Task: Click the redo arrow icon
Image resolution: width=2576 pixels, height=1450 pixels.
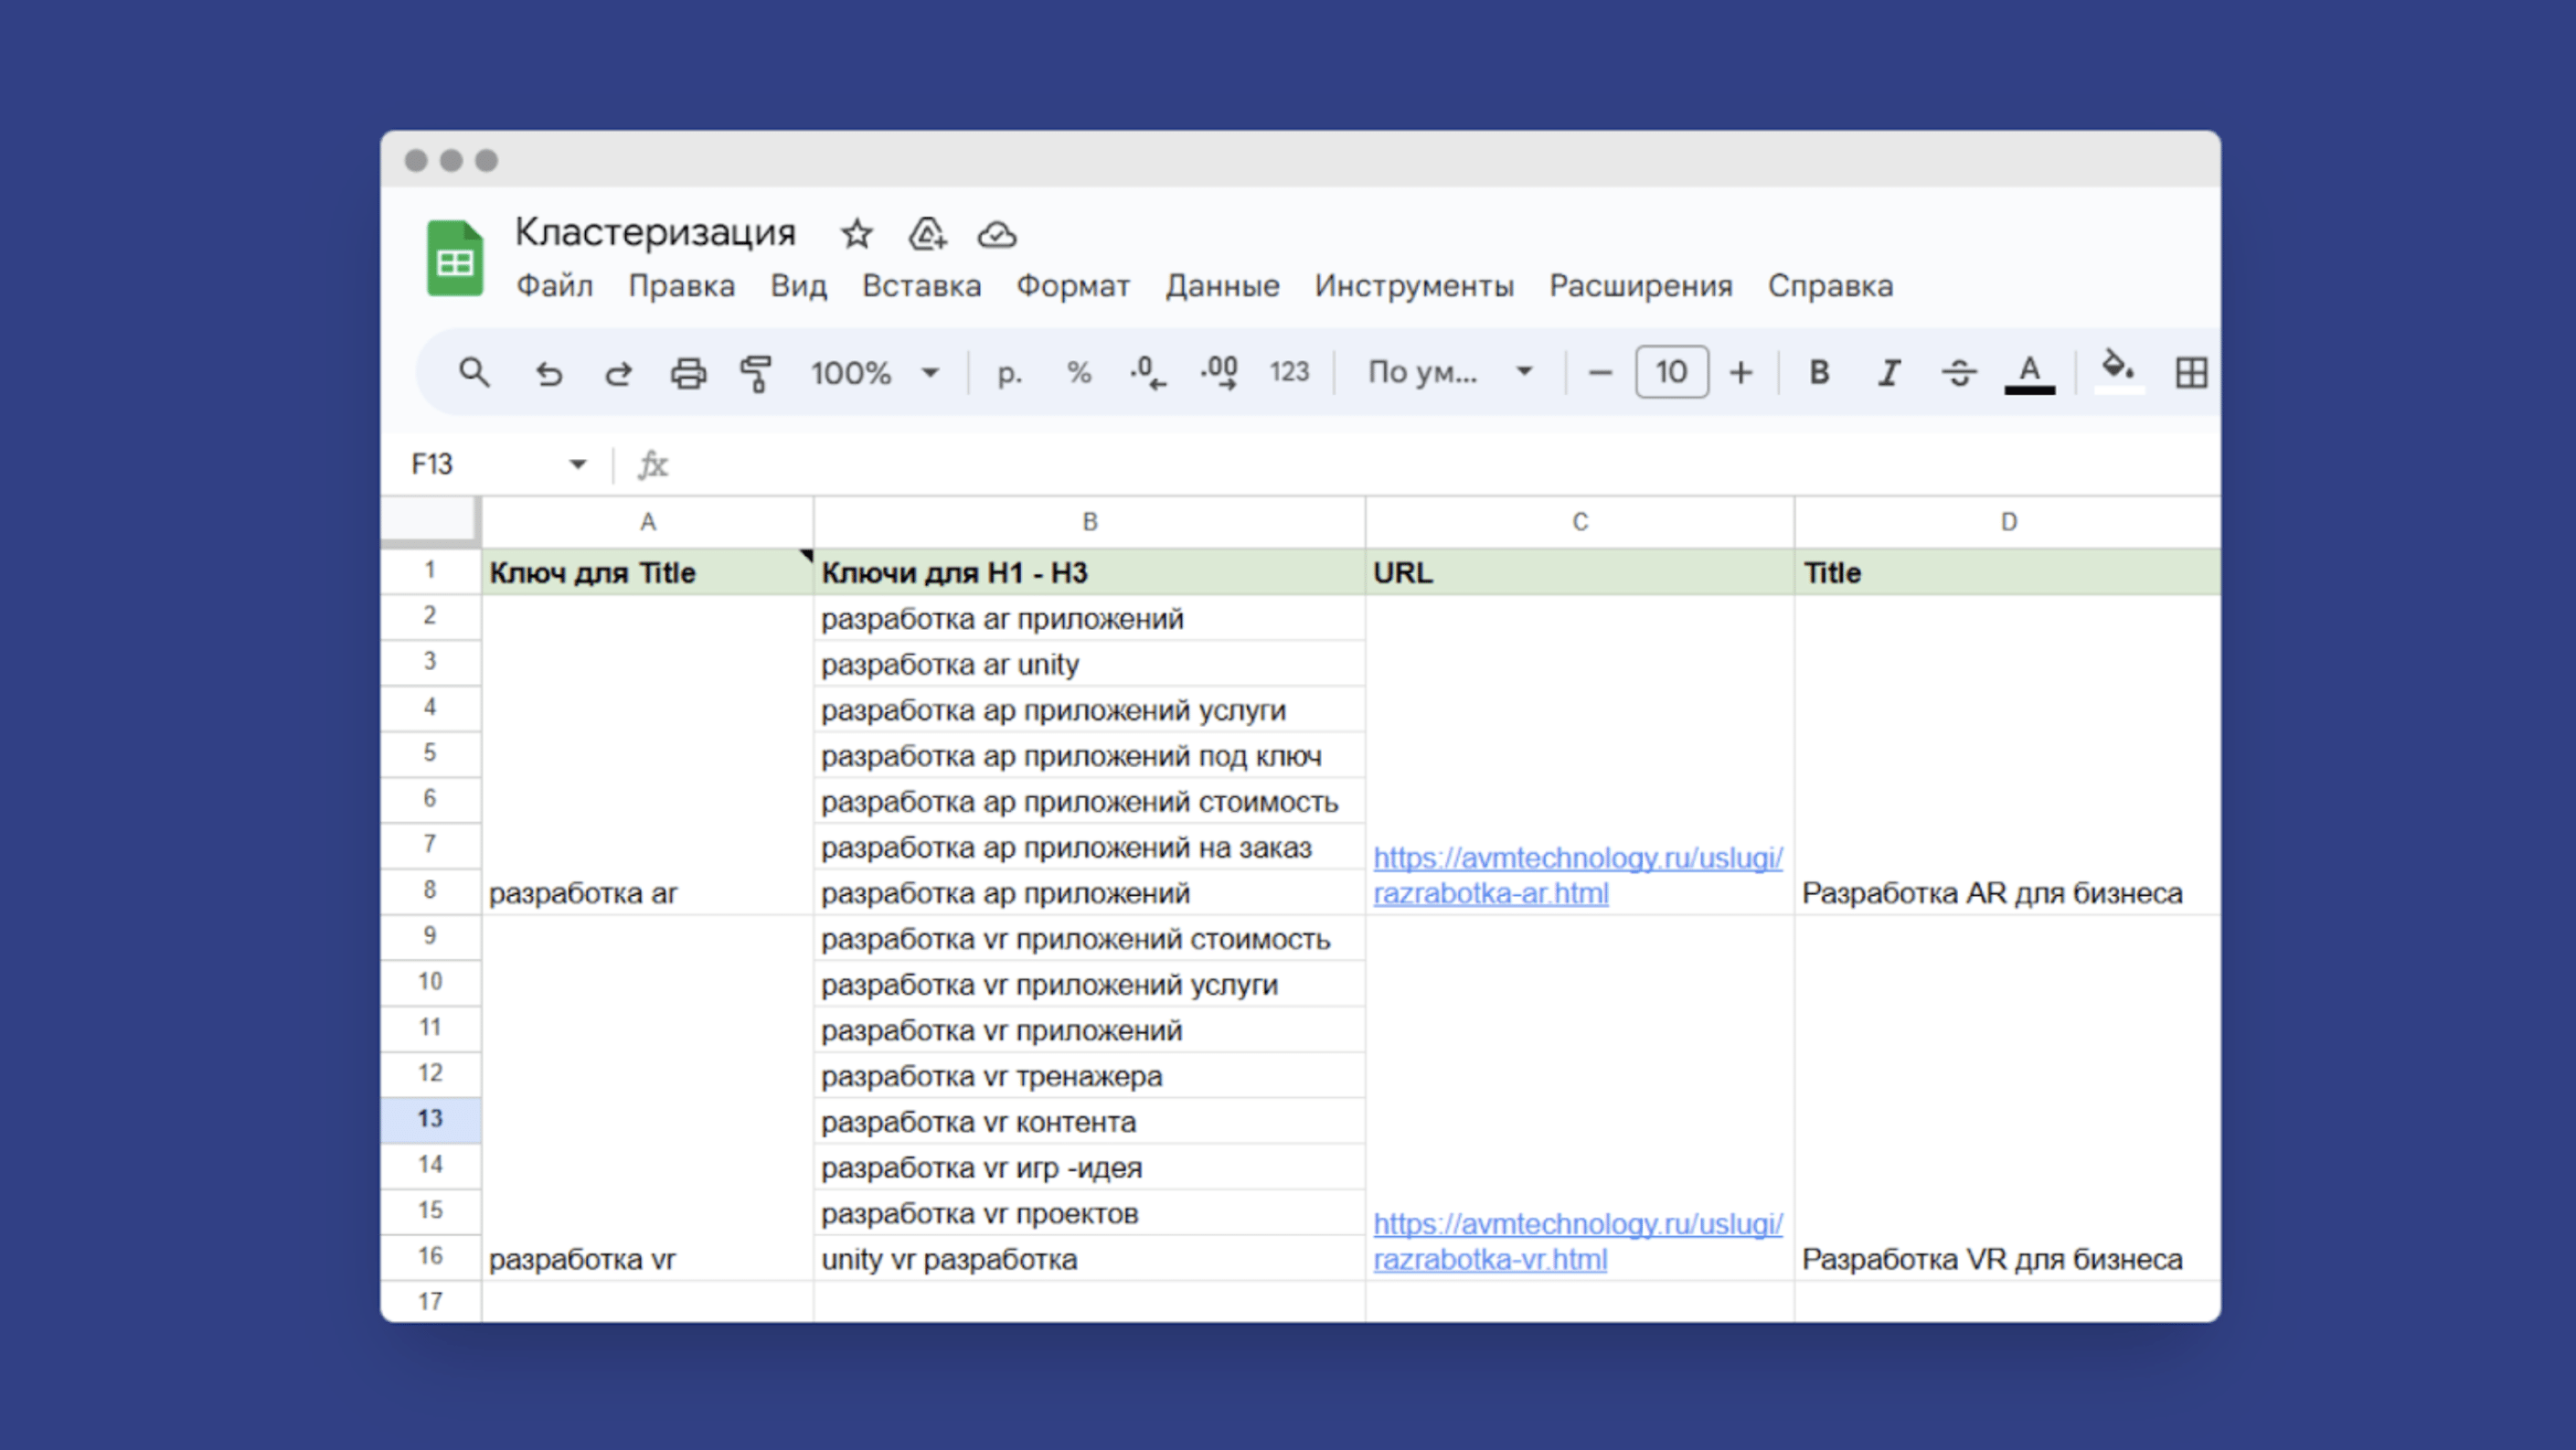Action: (618, 373)
